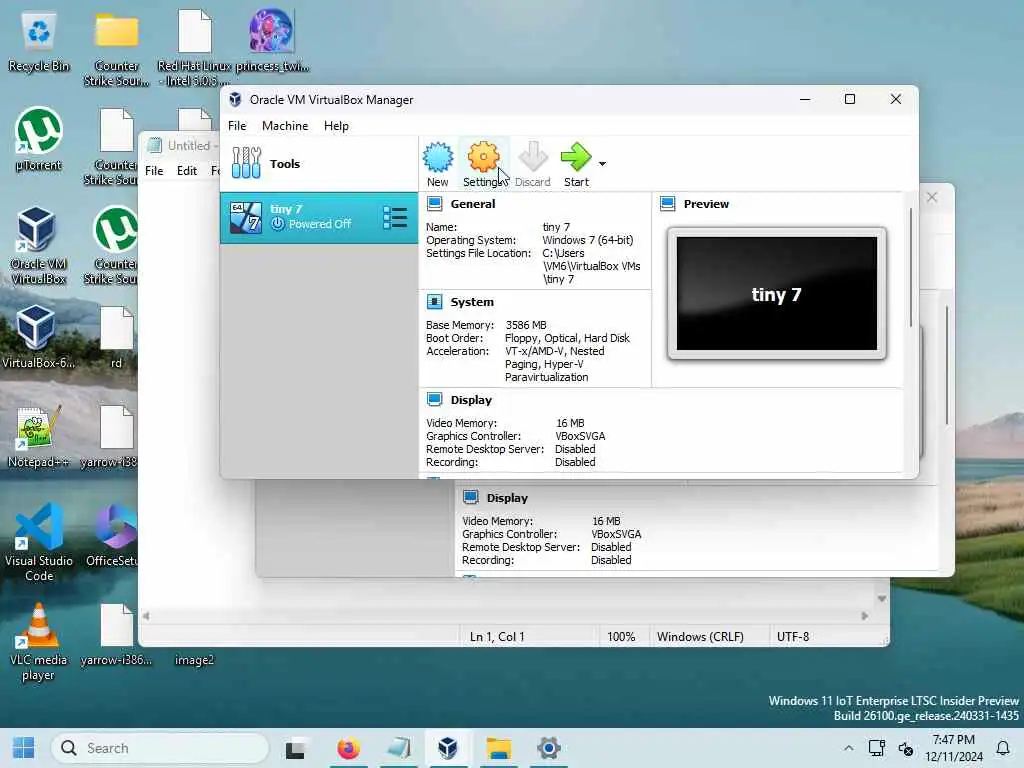1024x768 pixels.
Task: Open Settings gear in VirtualBox toolbar
Action: coord(483,165)
